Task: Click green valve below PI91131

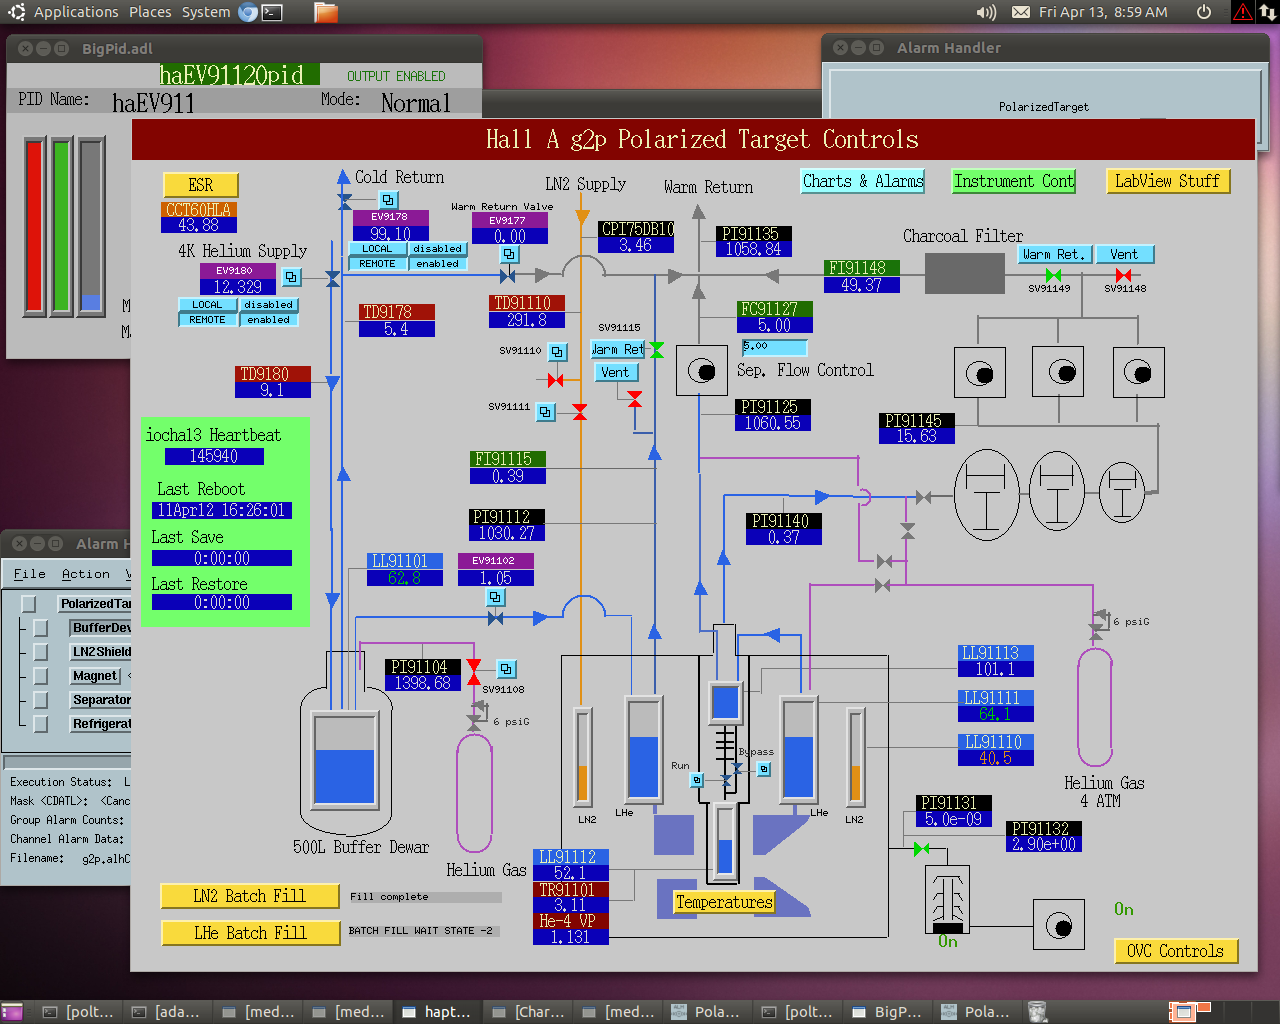Action: click(921, 849)
